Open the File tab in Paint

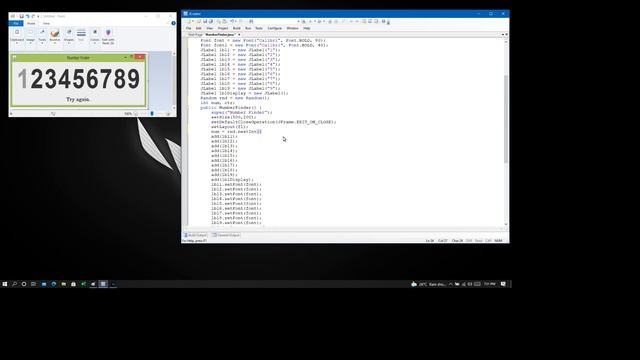[x=16, y=23]
